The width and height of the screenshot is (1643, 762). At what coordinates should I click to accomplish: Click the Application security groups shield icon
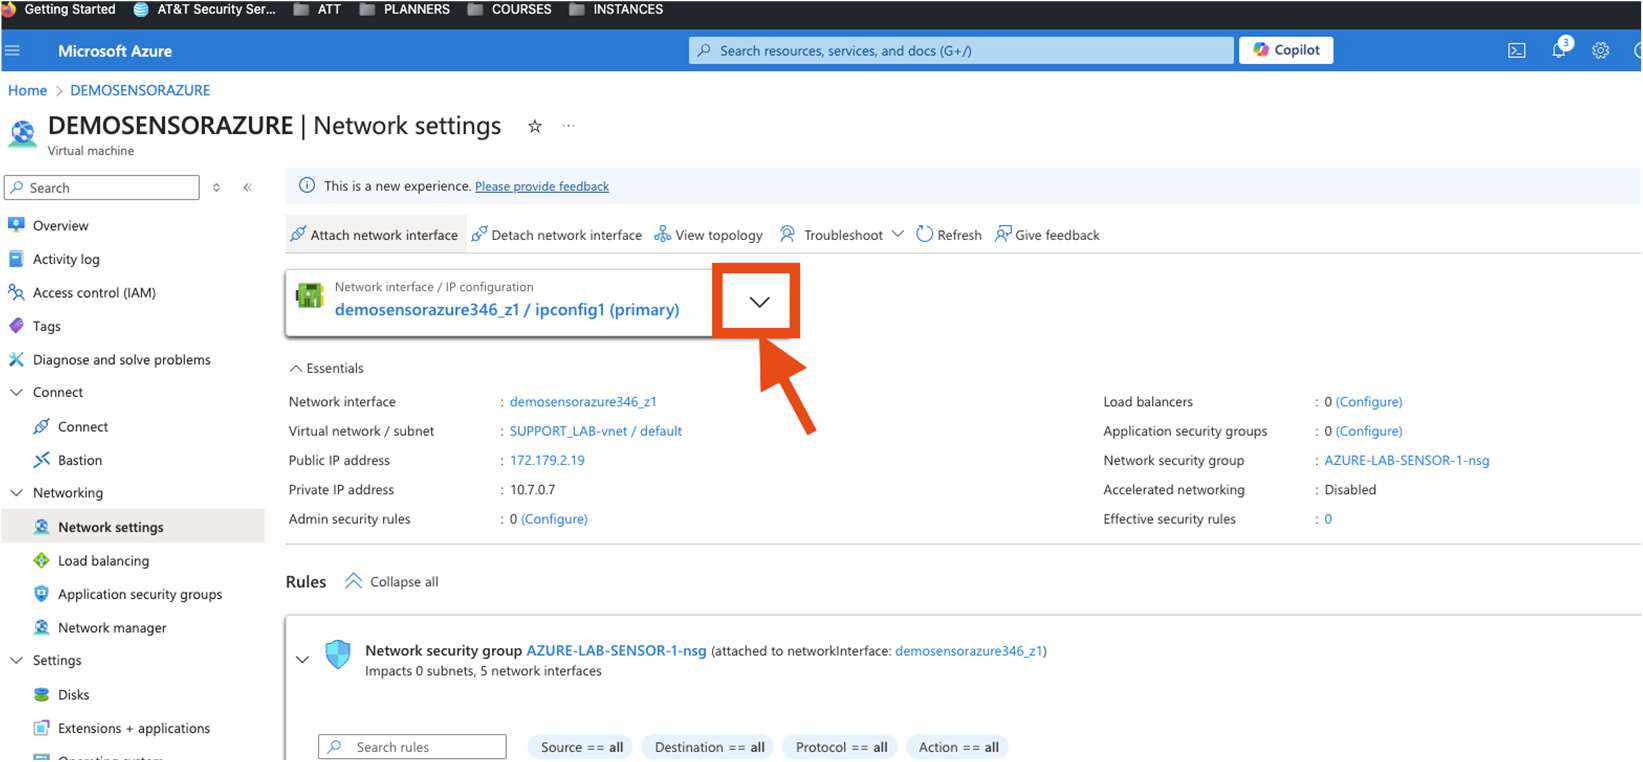(x=41, y=594)
